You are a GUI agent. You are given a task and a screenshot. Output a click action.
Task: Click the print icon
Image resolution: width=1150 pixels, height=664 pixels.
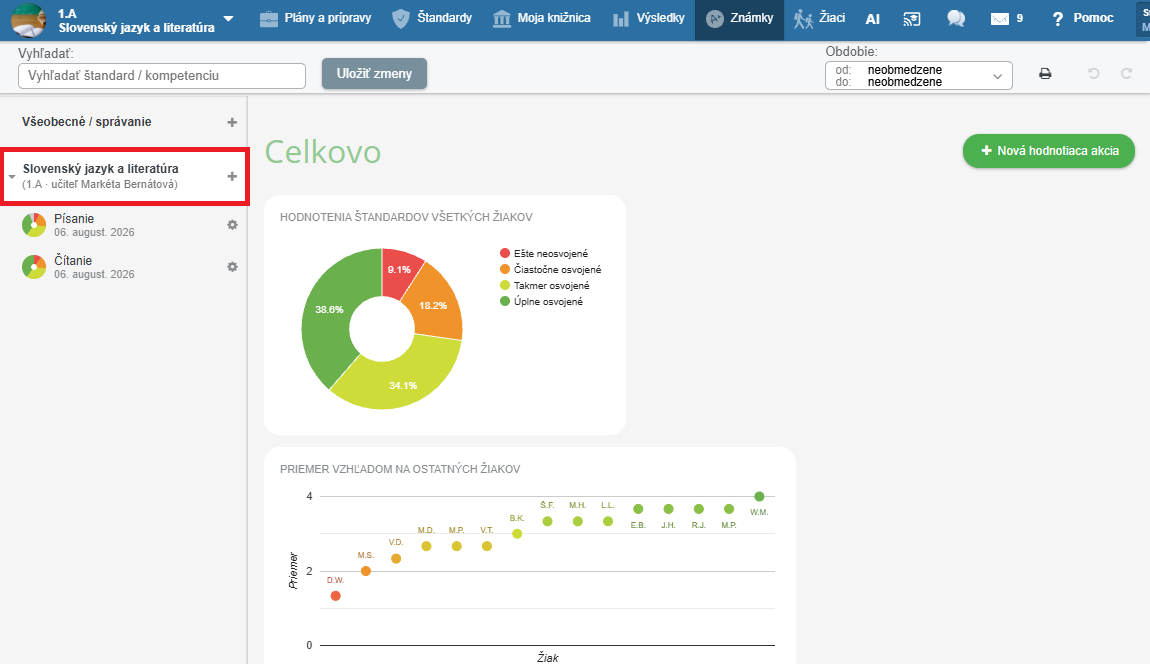1045,73
